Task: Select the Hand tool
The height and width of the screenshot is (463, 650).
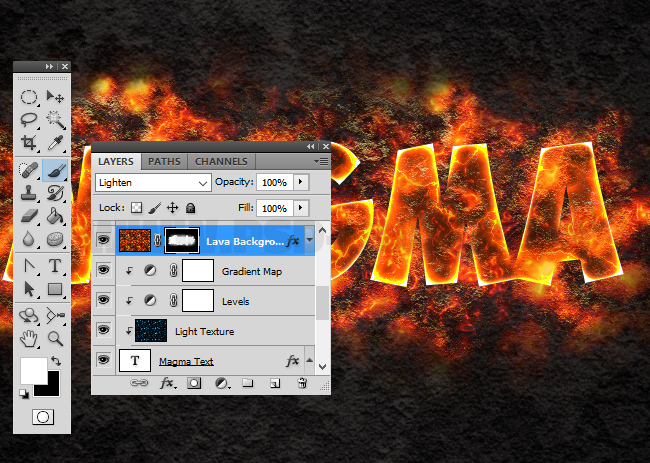Action: [x=29, y=339]
